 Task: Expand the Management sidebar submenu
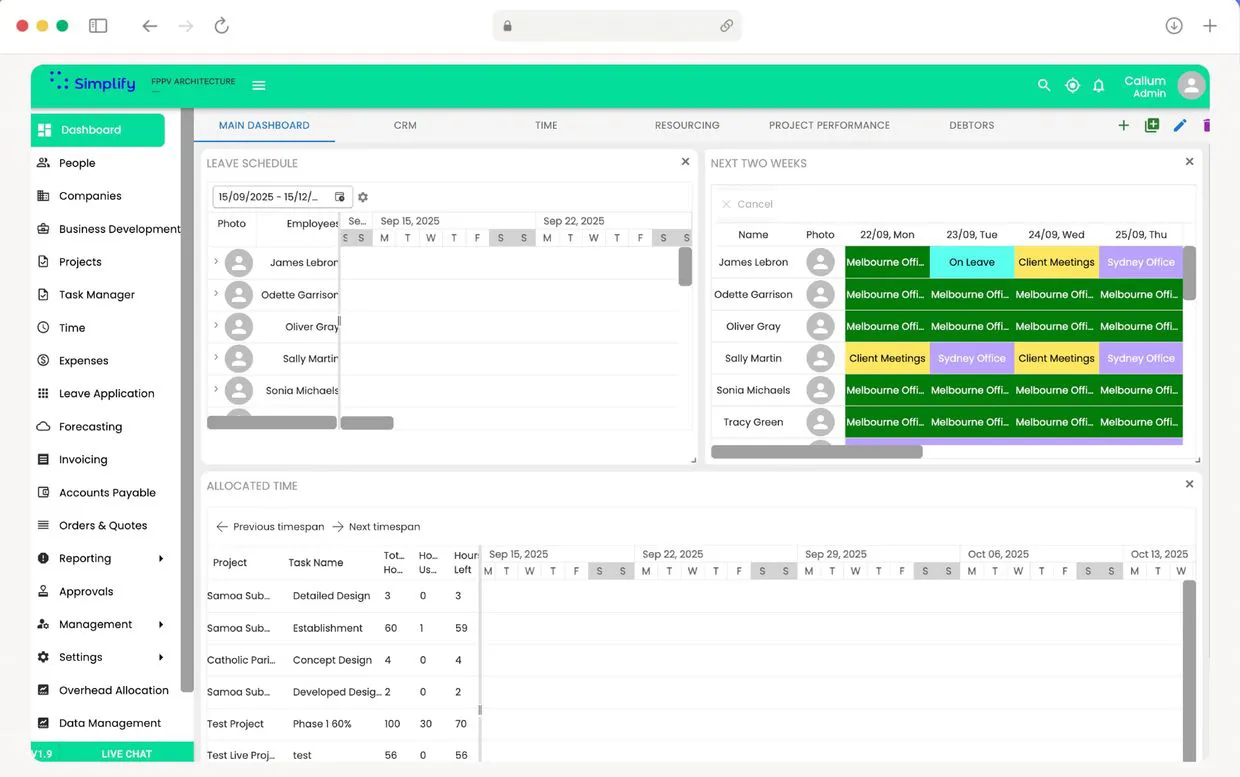pyautogui.click(x=160, y=625)
